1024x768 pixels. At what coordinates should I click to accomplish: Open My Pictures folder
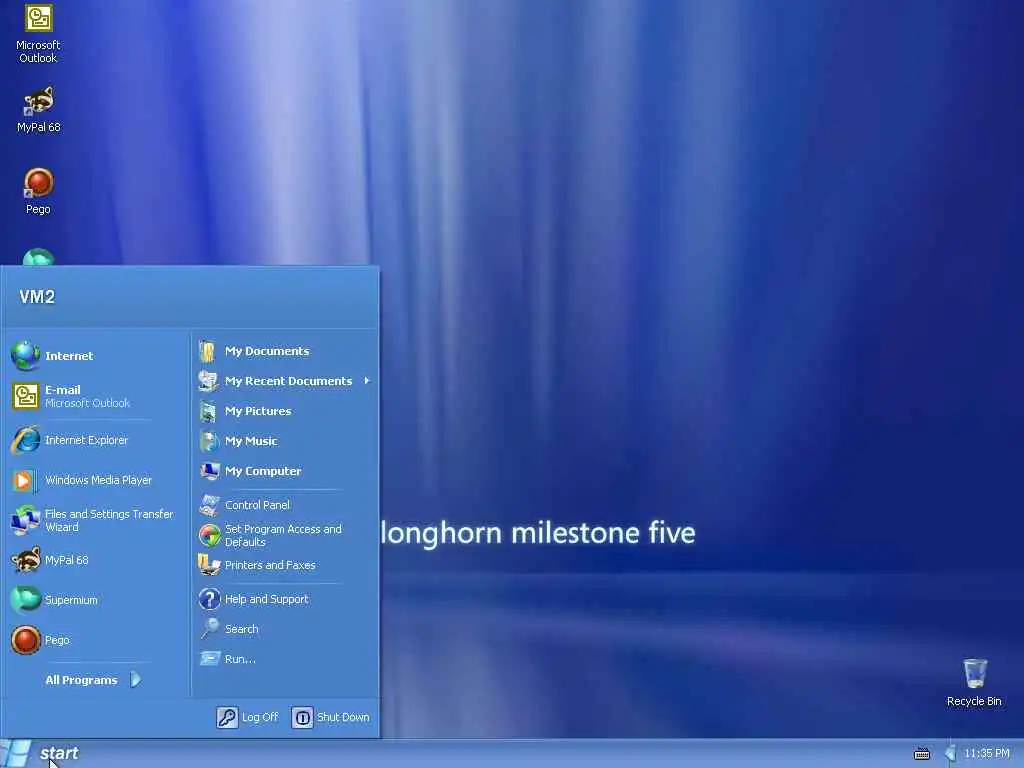point(285,411)
